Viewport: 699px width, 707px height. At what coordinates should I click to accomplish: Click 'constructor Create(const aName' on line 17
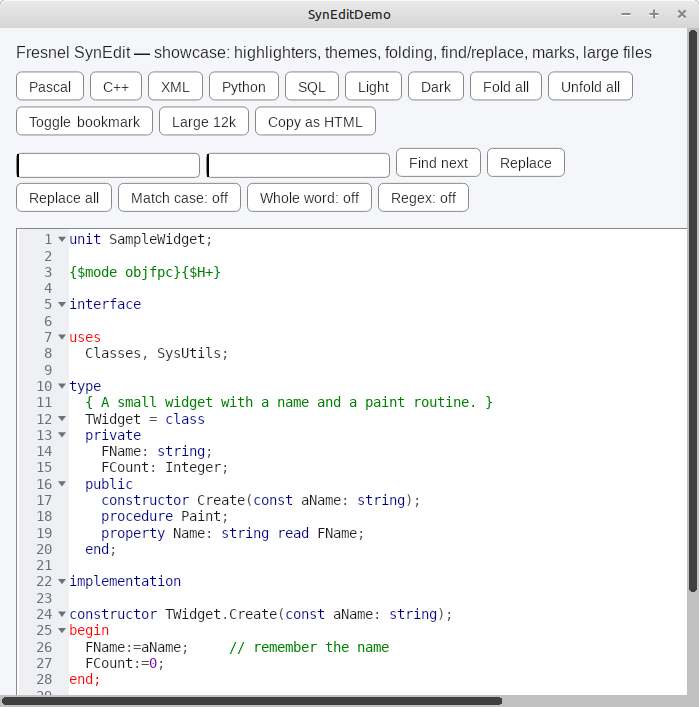(x=224, y=500)
